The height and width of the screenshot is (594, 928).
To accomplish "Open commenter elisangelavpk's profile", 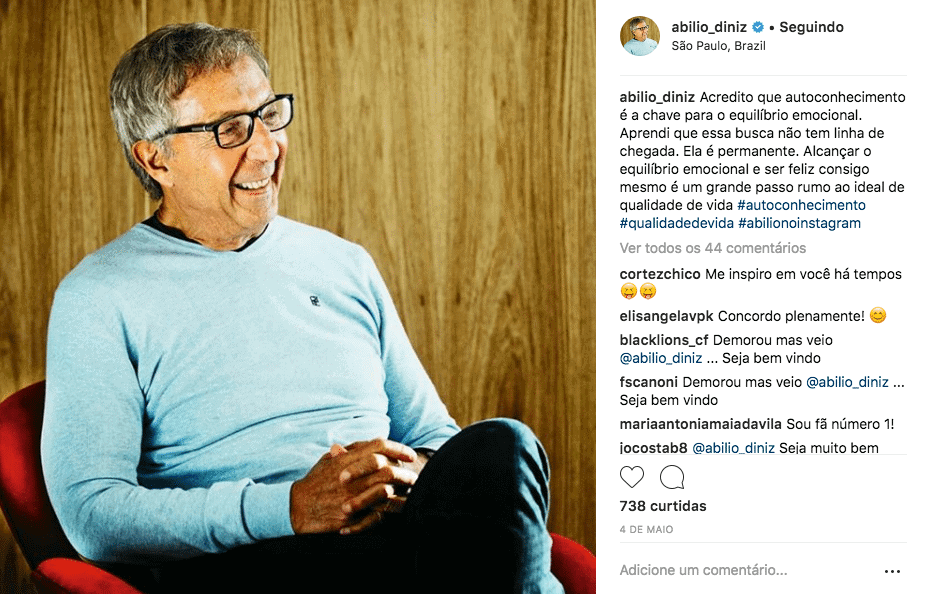I will coord(666,317).
